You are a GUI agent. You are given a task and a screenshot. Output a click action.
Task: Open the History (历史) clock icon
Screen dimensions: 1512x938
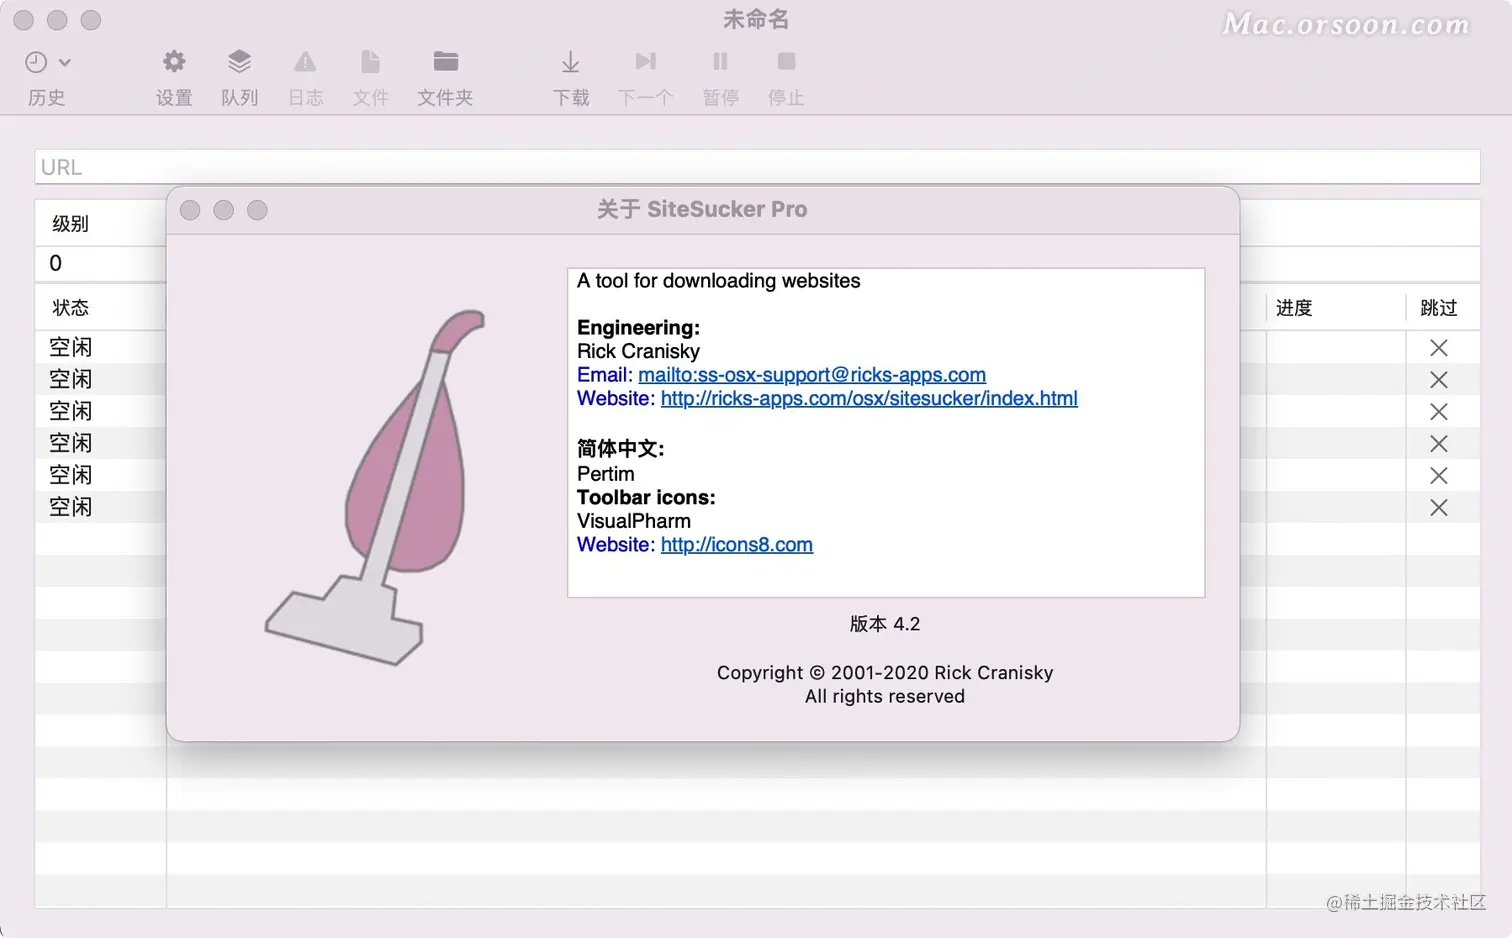pos(36,62)
